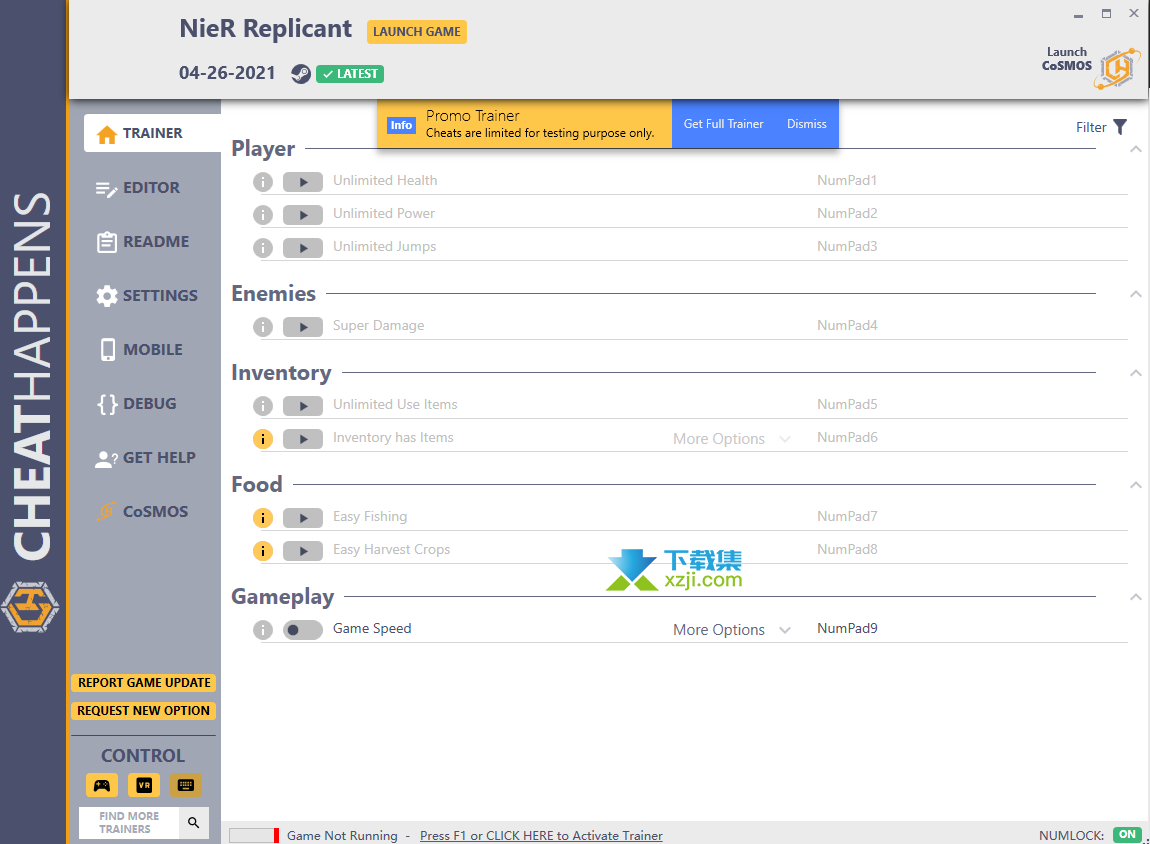Image resolution: width=1150 pixels, height=844 pixels.
Task: Open the Settings tab
Action: 147,296
